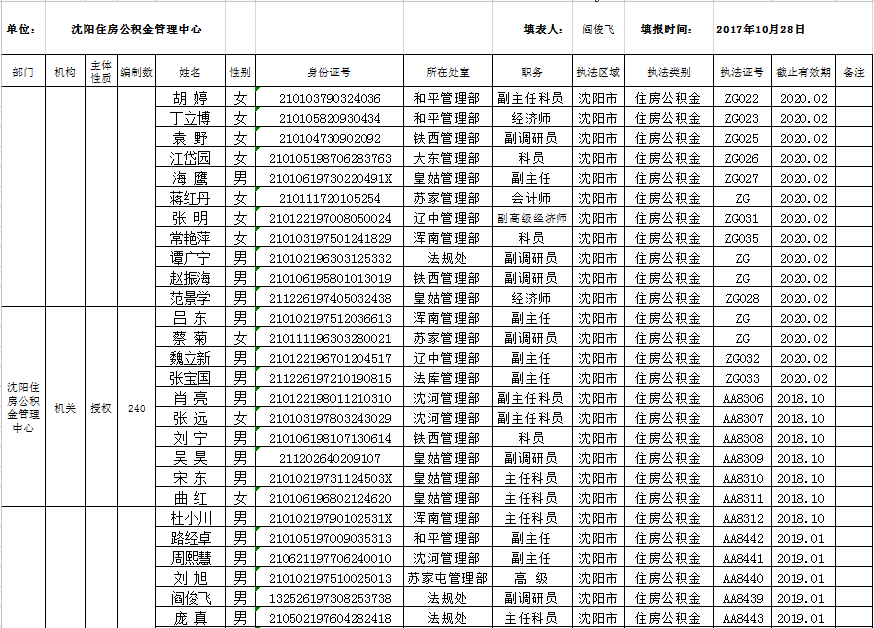Click ID number 21010519870628​3763
The image size is (874, 628).
click(x=331, y=159)
